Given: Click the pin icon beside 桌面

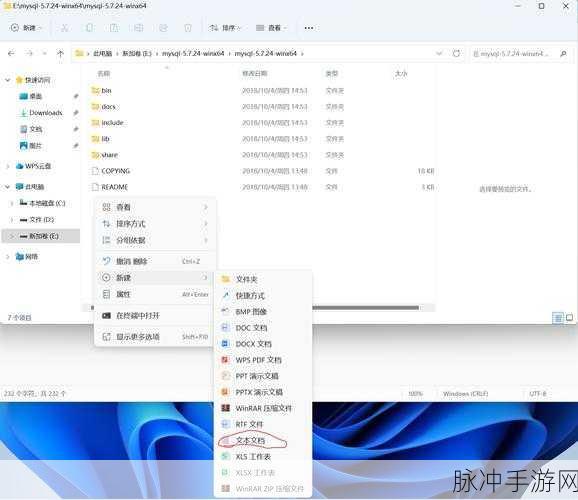Looking at the screenshot, I should (x=76, y=96).
